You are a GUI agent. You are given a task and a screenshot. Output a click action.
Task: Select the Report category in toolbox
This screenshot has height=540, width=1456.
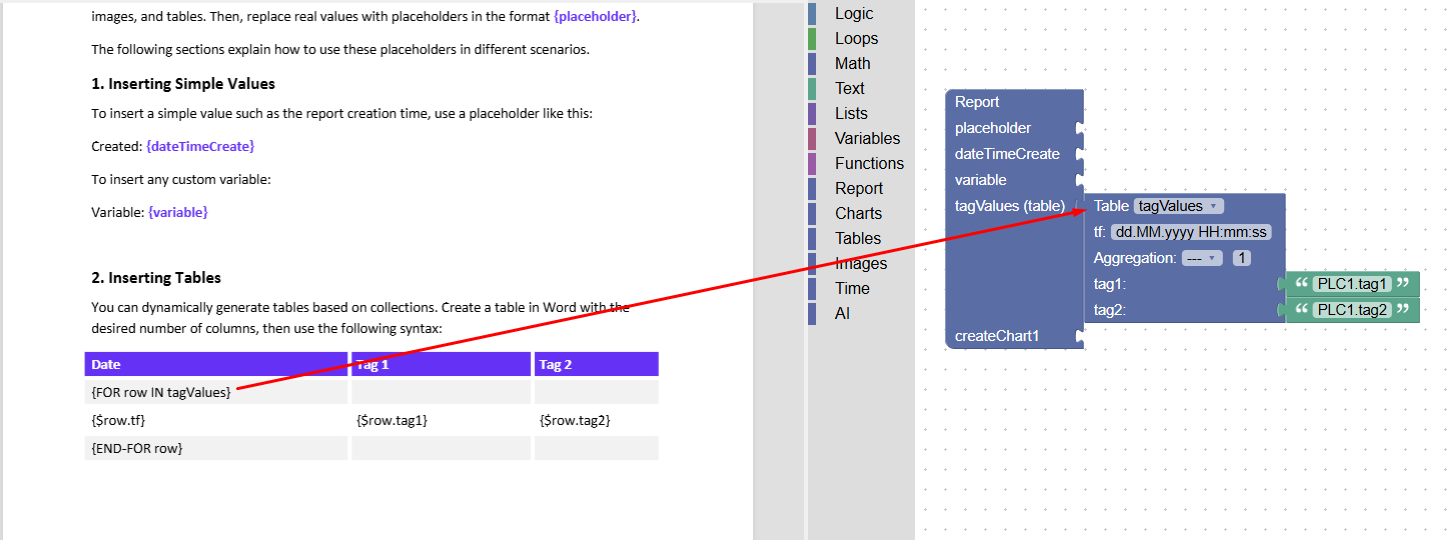tap(859, 189)
